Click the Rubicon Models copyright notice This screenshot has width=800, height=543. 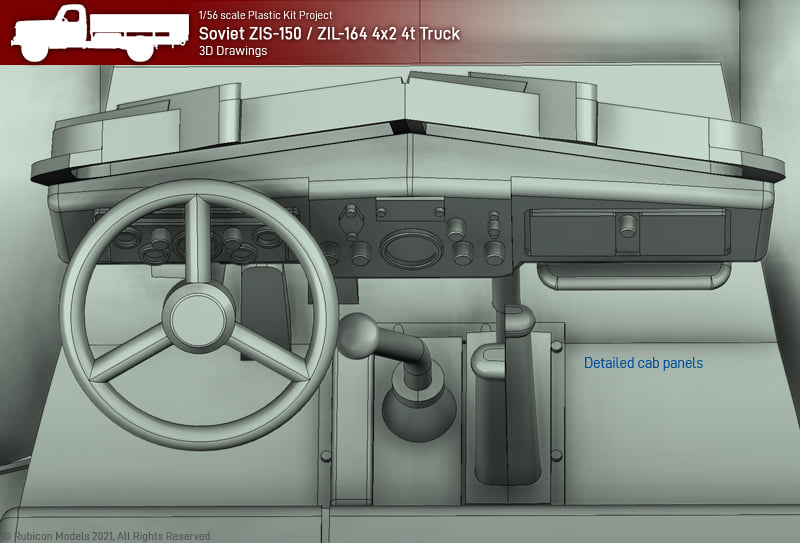click(x=107, y=536)
